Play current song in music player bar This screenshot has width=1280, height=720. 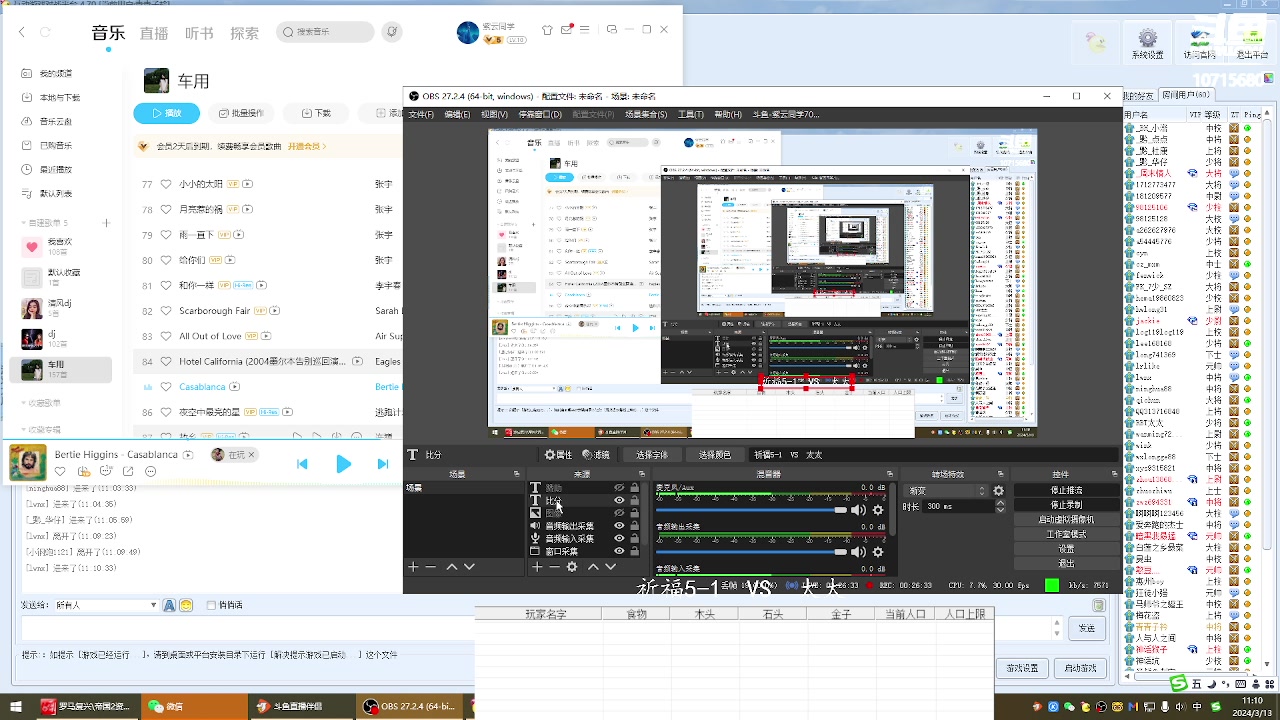(343, 464)
